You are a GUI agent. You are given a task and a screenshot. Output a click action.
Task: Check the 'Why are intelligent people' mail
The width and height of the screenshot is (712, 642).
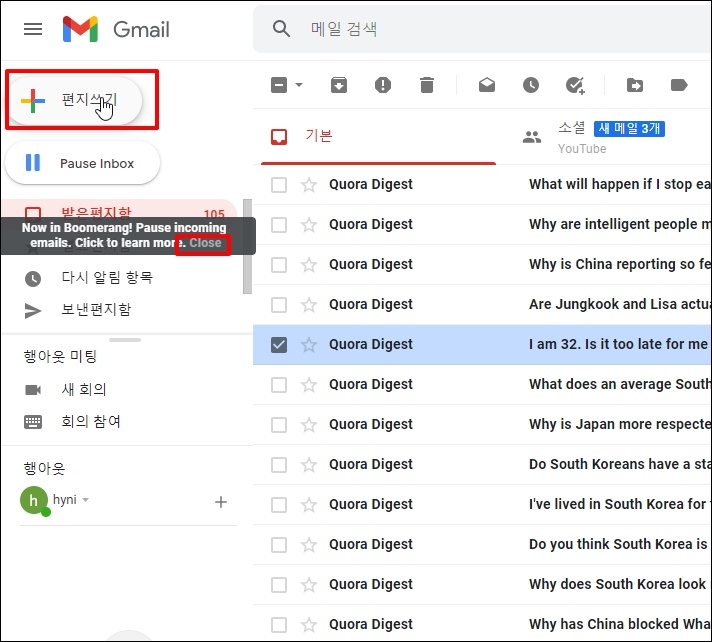pyautogui.click(x=279, y=225)
